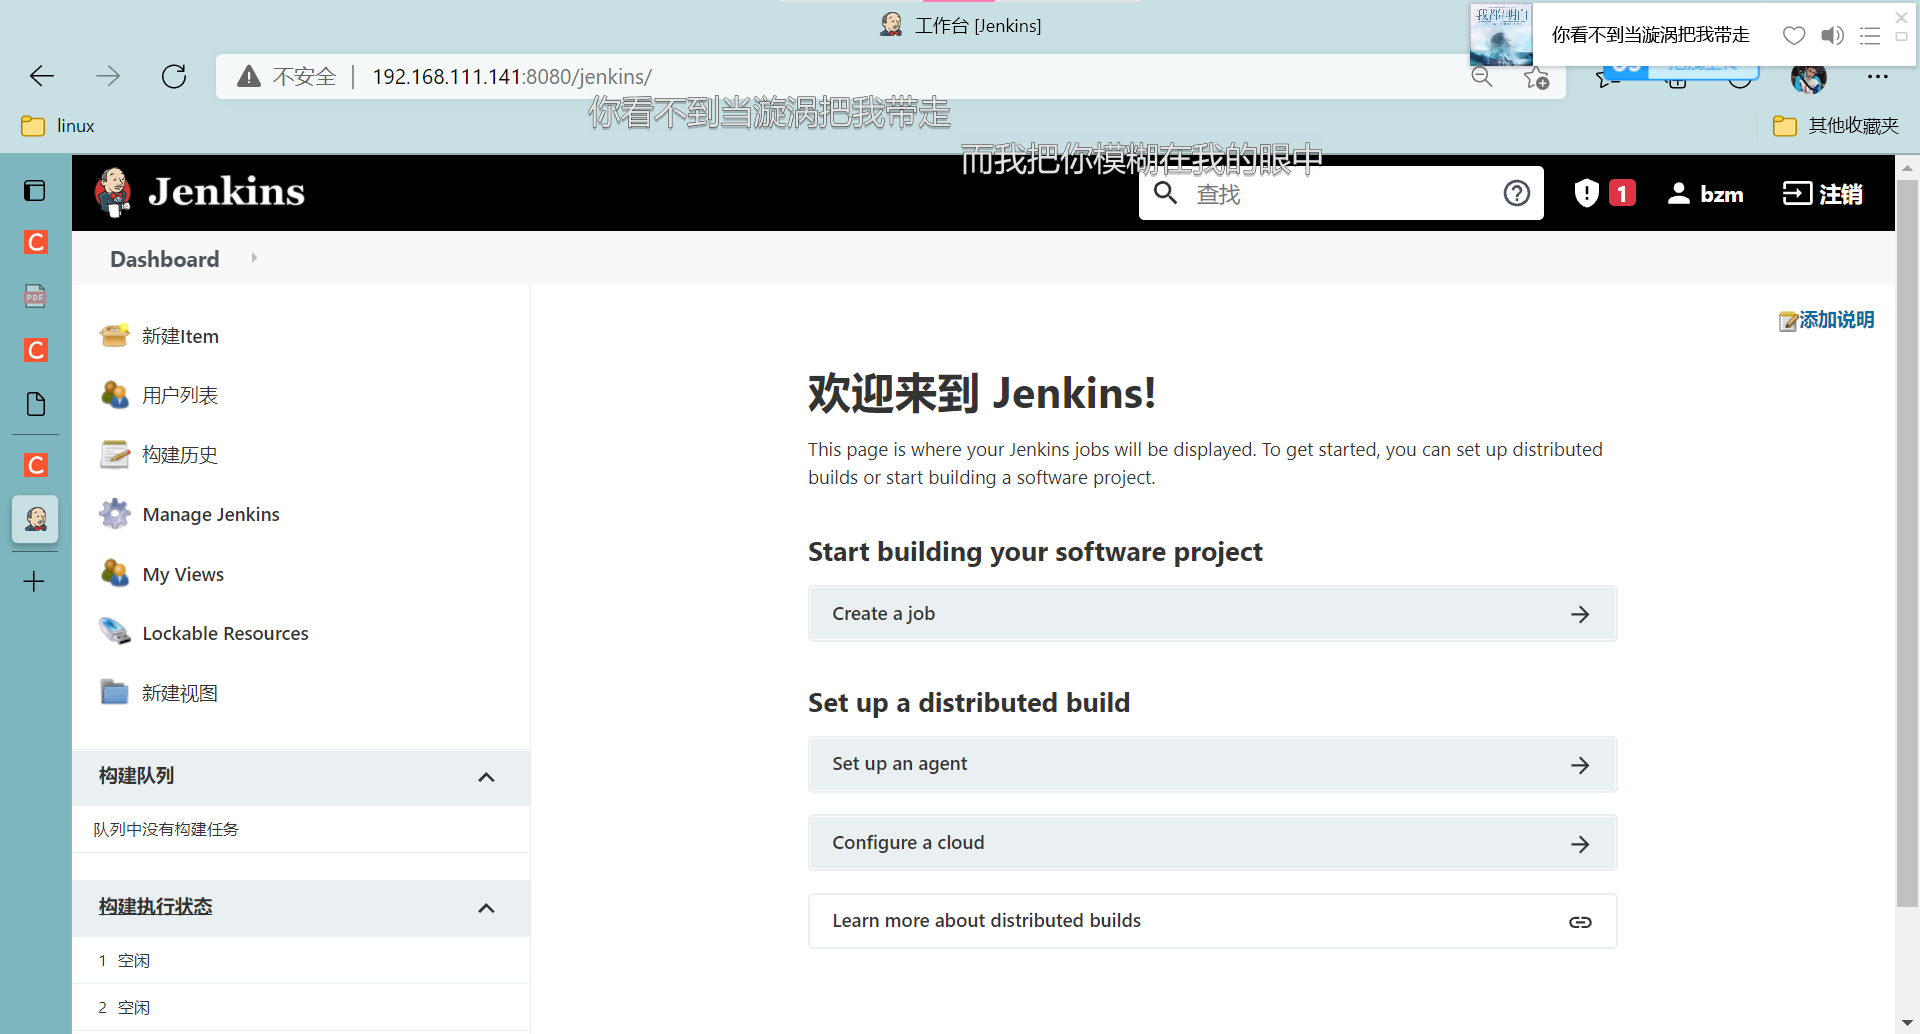The width and height of the screenshot is (1920, 1034).
Task: Click Configure a cloud
Action: coord(1212,843)
